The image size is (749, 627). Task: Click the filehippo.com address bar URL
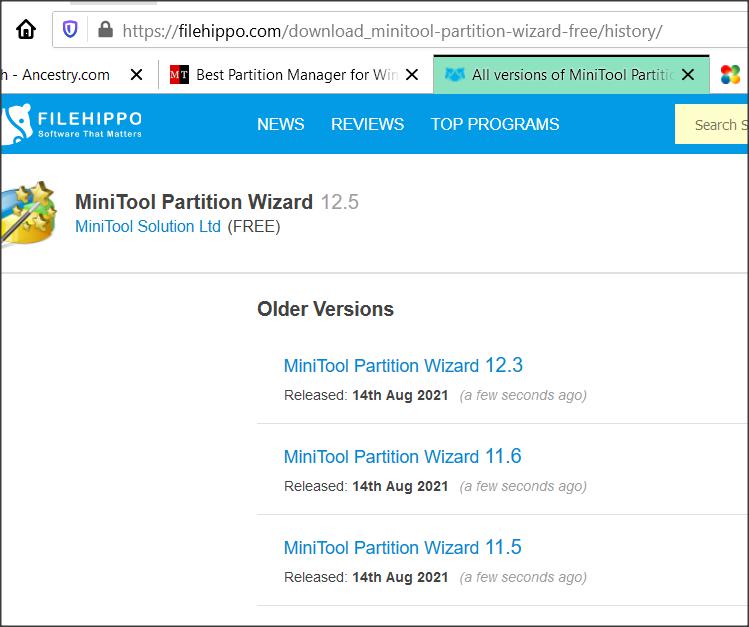[x=392, y=31]
